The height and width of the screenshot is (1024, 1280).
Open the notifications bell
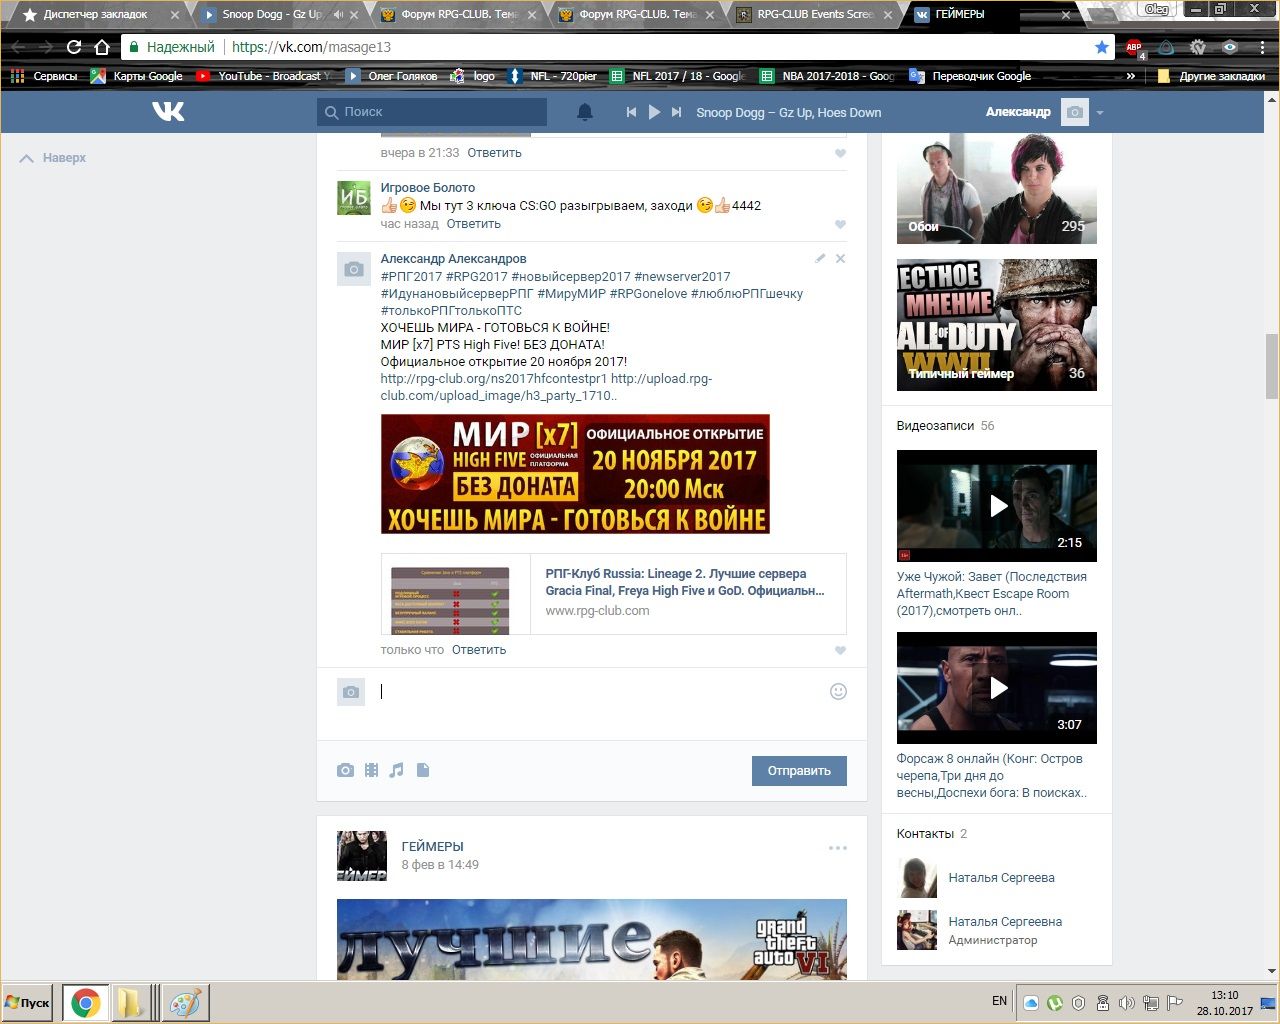click(x=585, y=112)
